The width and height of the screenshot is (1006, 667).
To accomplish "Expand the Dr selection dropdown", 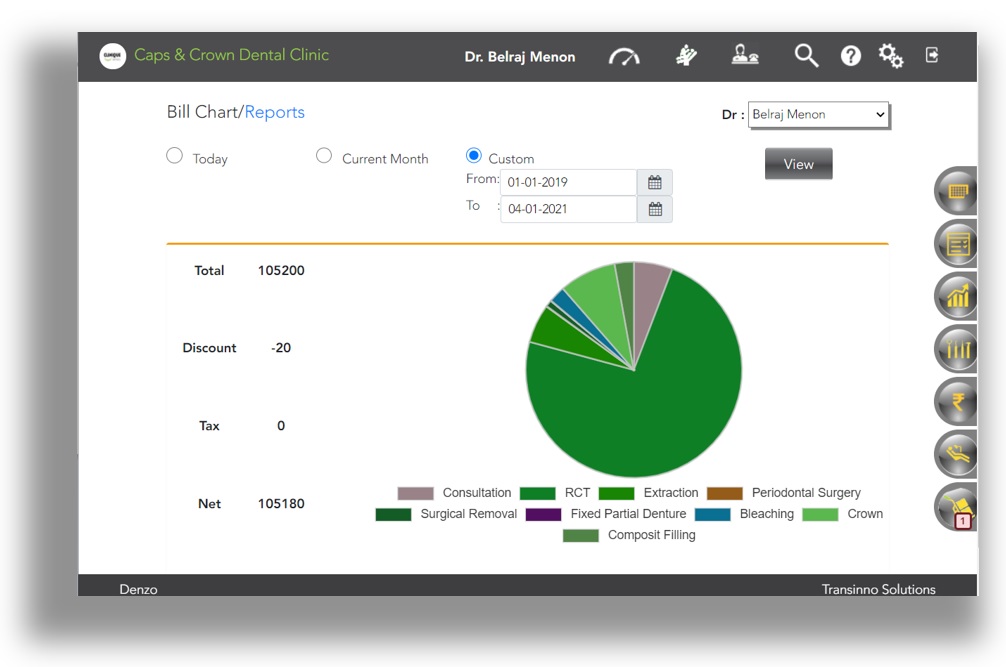I will [818, 115].
